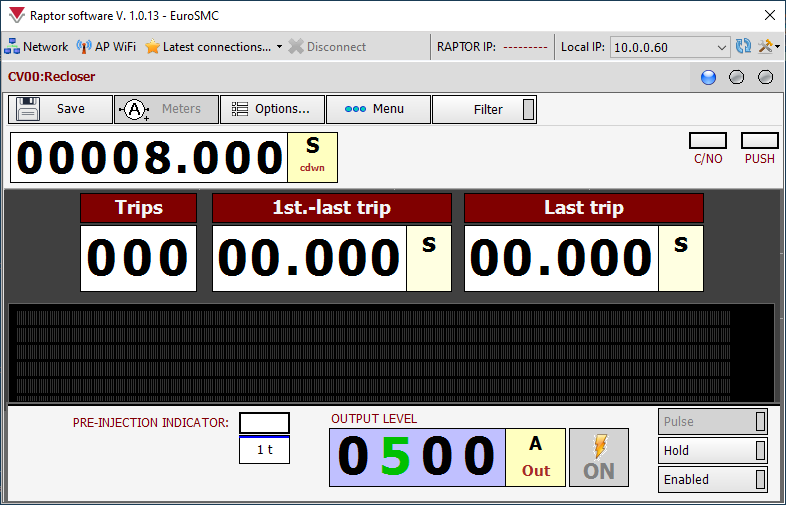786x505 pixels.
Task: Click the A Out unit box
Action: [535, 457]
